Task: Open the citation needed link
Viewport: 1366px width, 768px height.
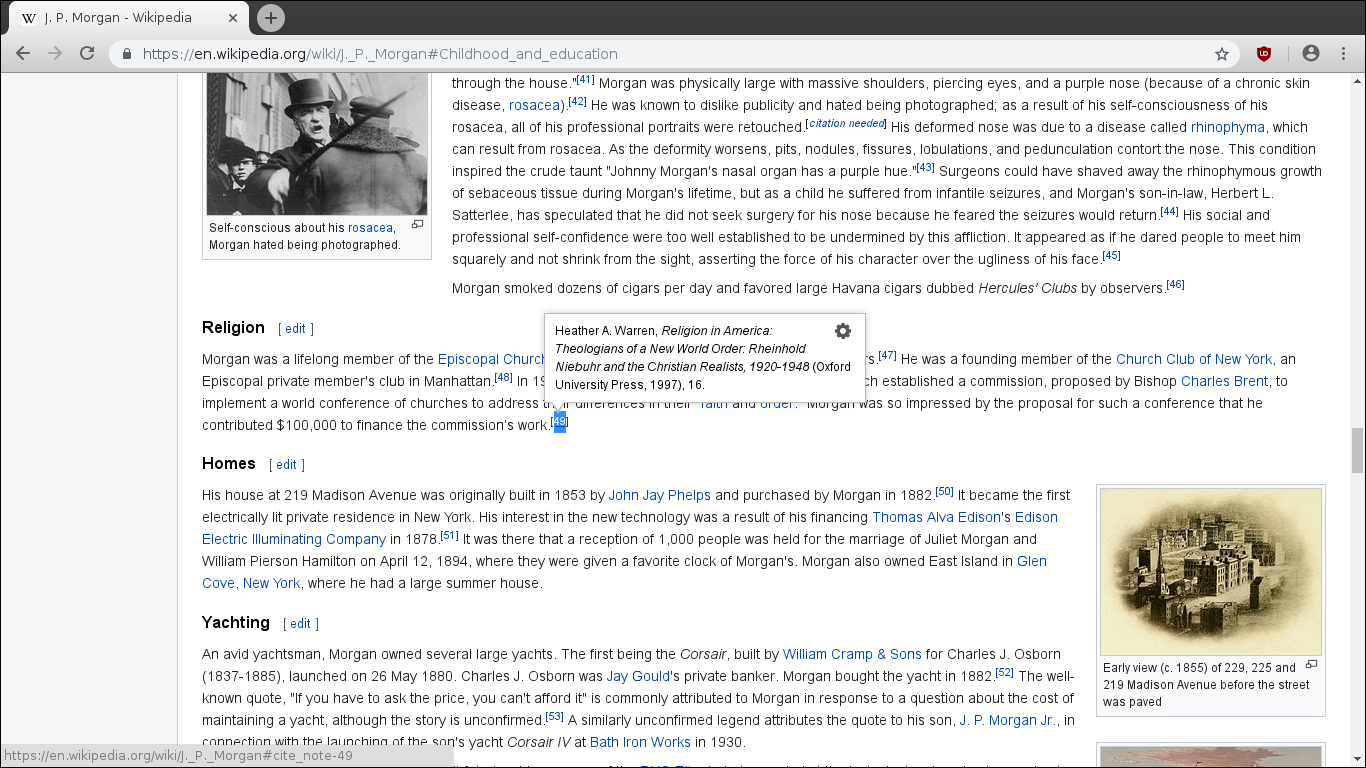Action: pyautogui.click(x=847, y=123)
